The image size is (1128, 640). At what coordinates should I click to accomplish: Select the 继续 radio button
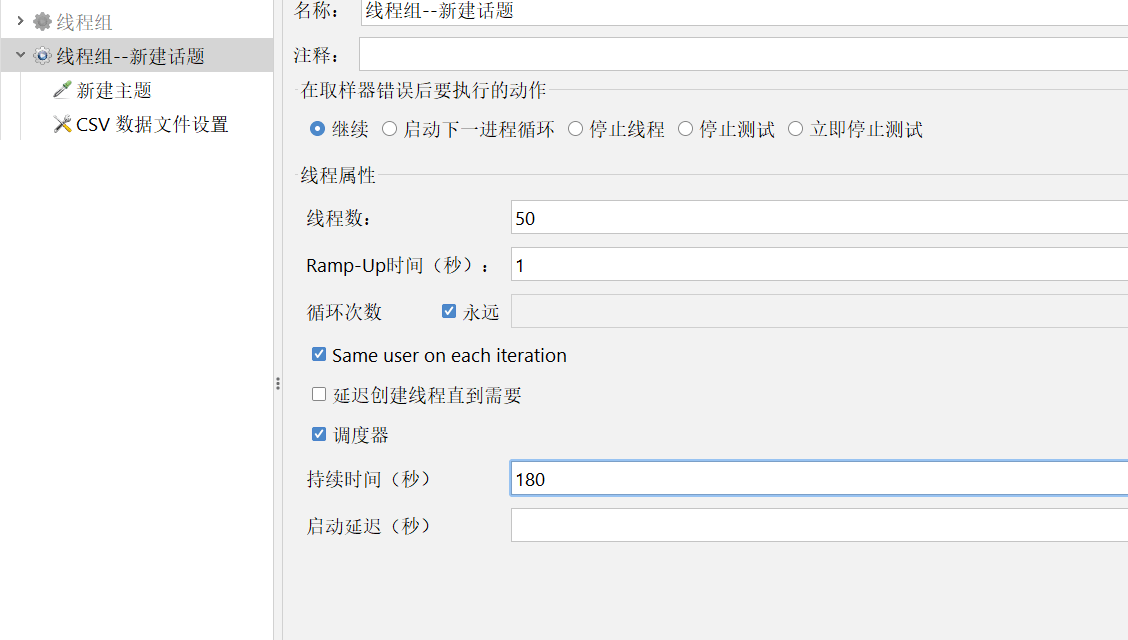pos(317,128)
